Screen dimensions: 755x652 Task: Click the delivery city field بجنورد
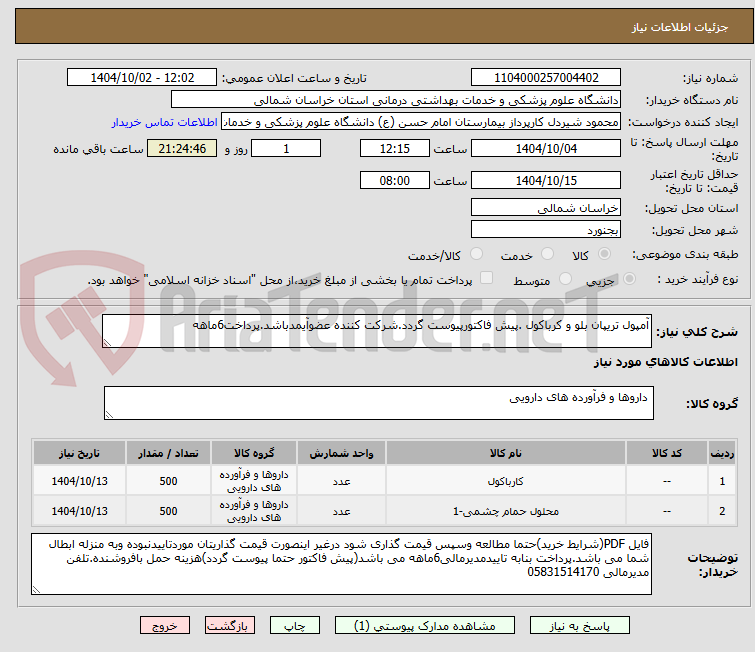tap(546, 230)
